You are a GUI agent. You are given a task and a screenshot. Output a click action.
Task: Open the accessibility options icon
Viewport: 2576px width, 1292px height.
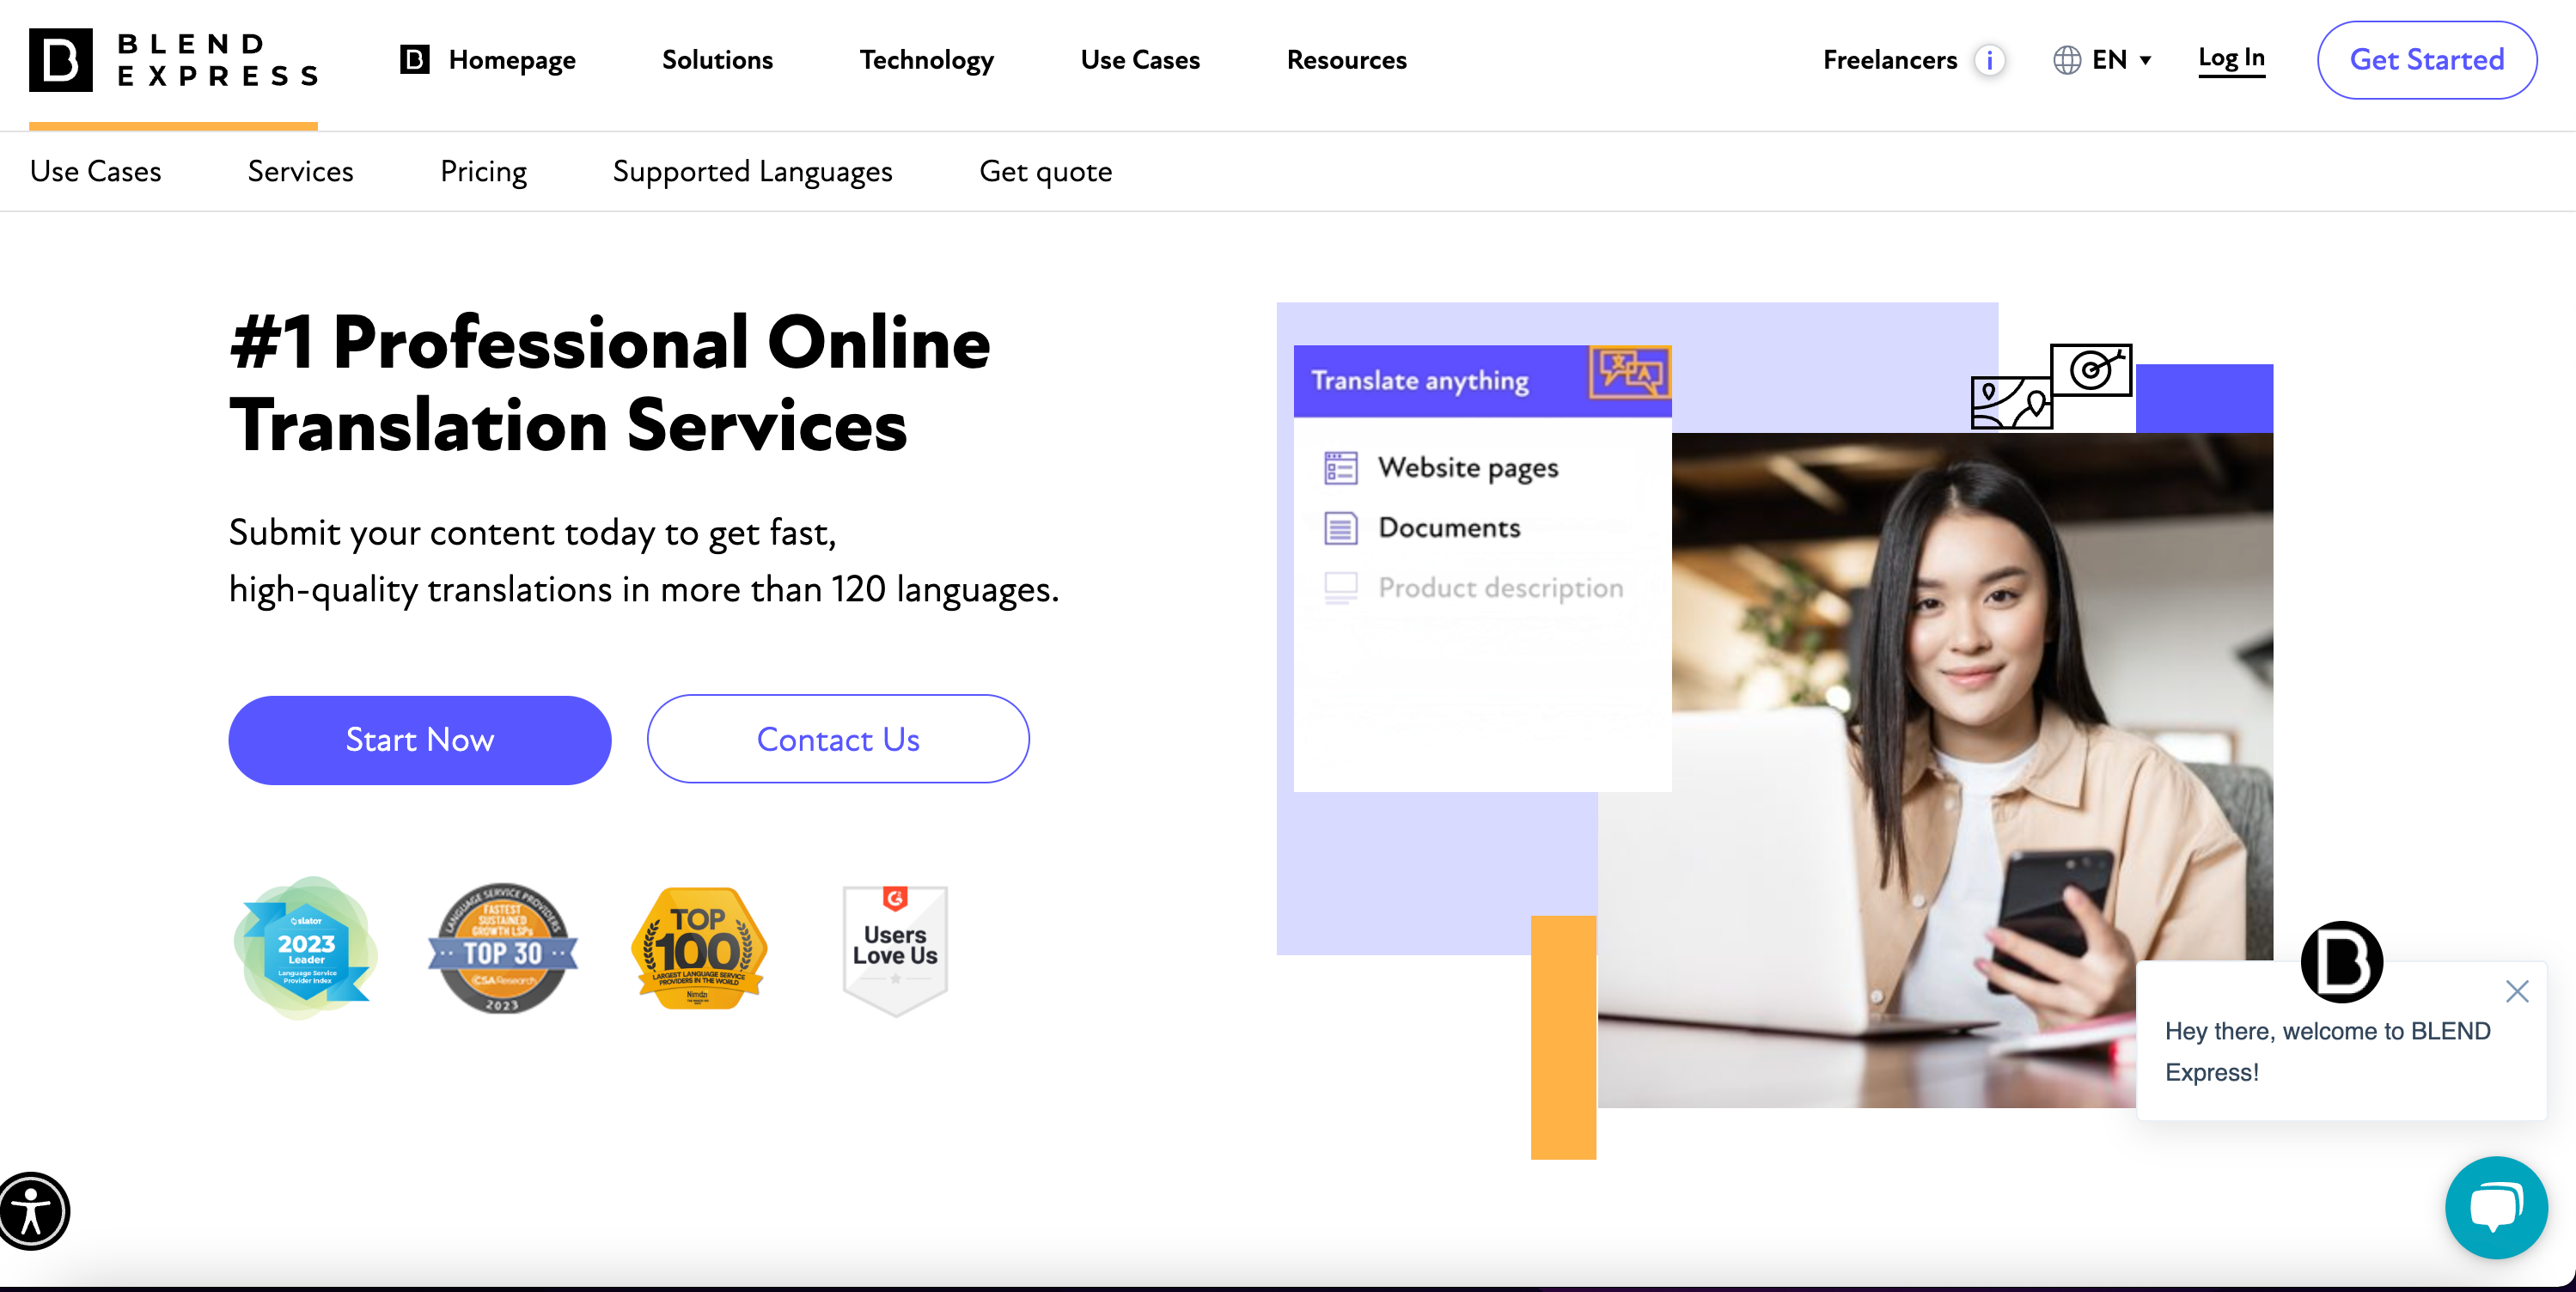pos(32,1211)
